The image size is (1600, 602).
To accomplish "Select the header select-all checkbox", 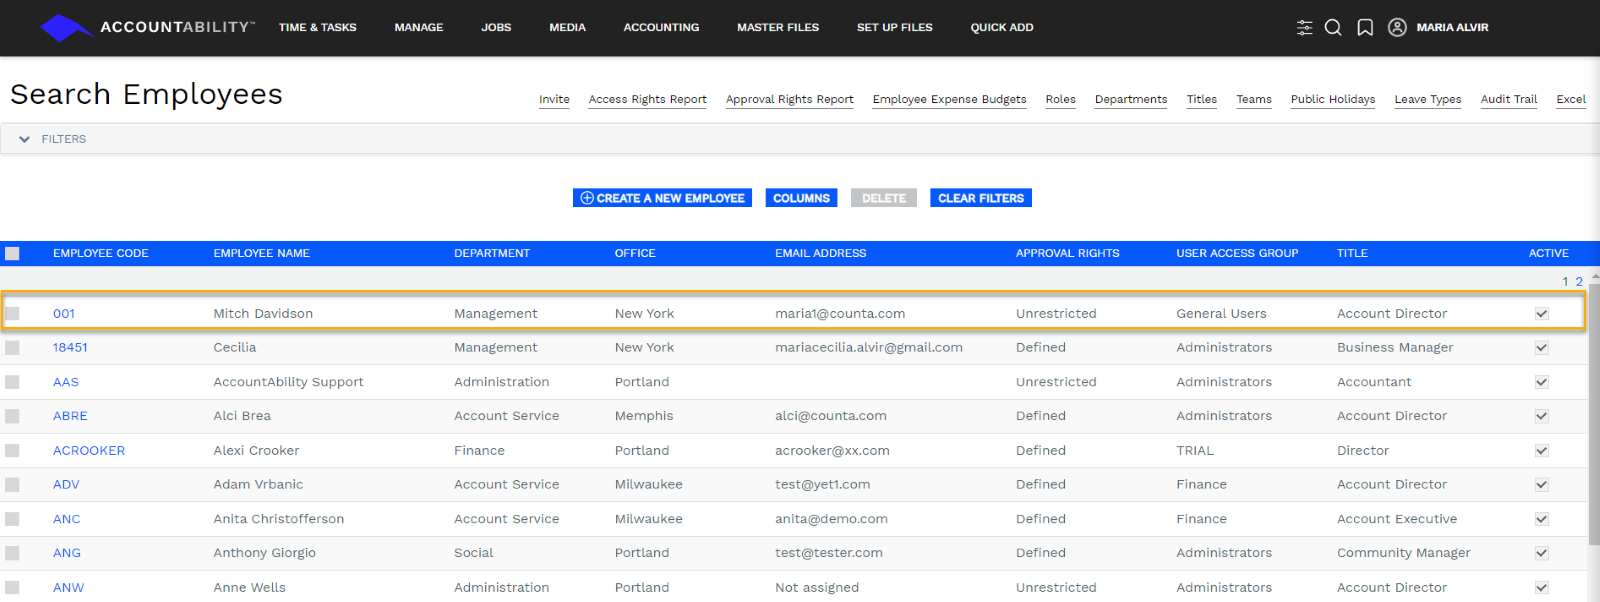I will [x=12, y=254].
